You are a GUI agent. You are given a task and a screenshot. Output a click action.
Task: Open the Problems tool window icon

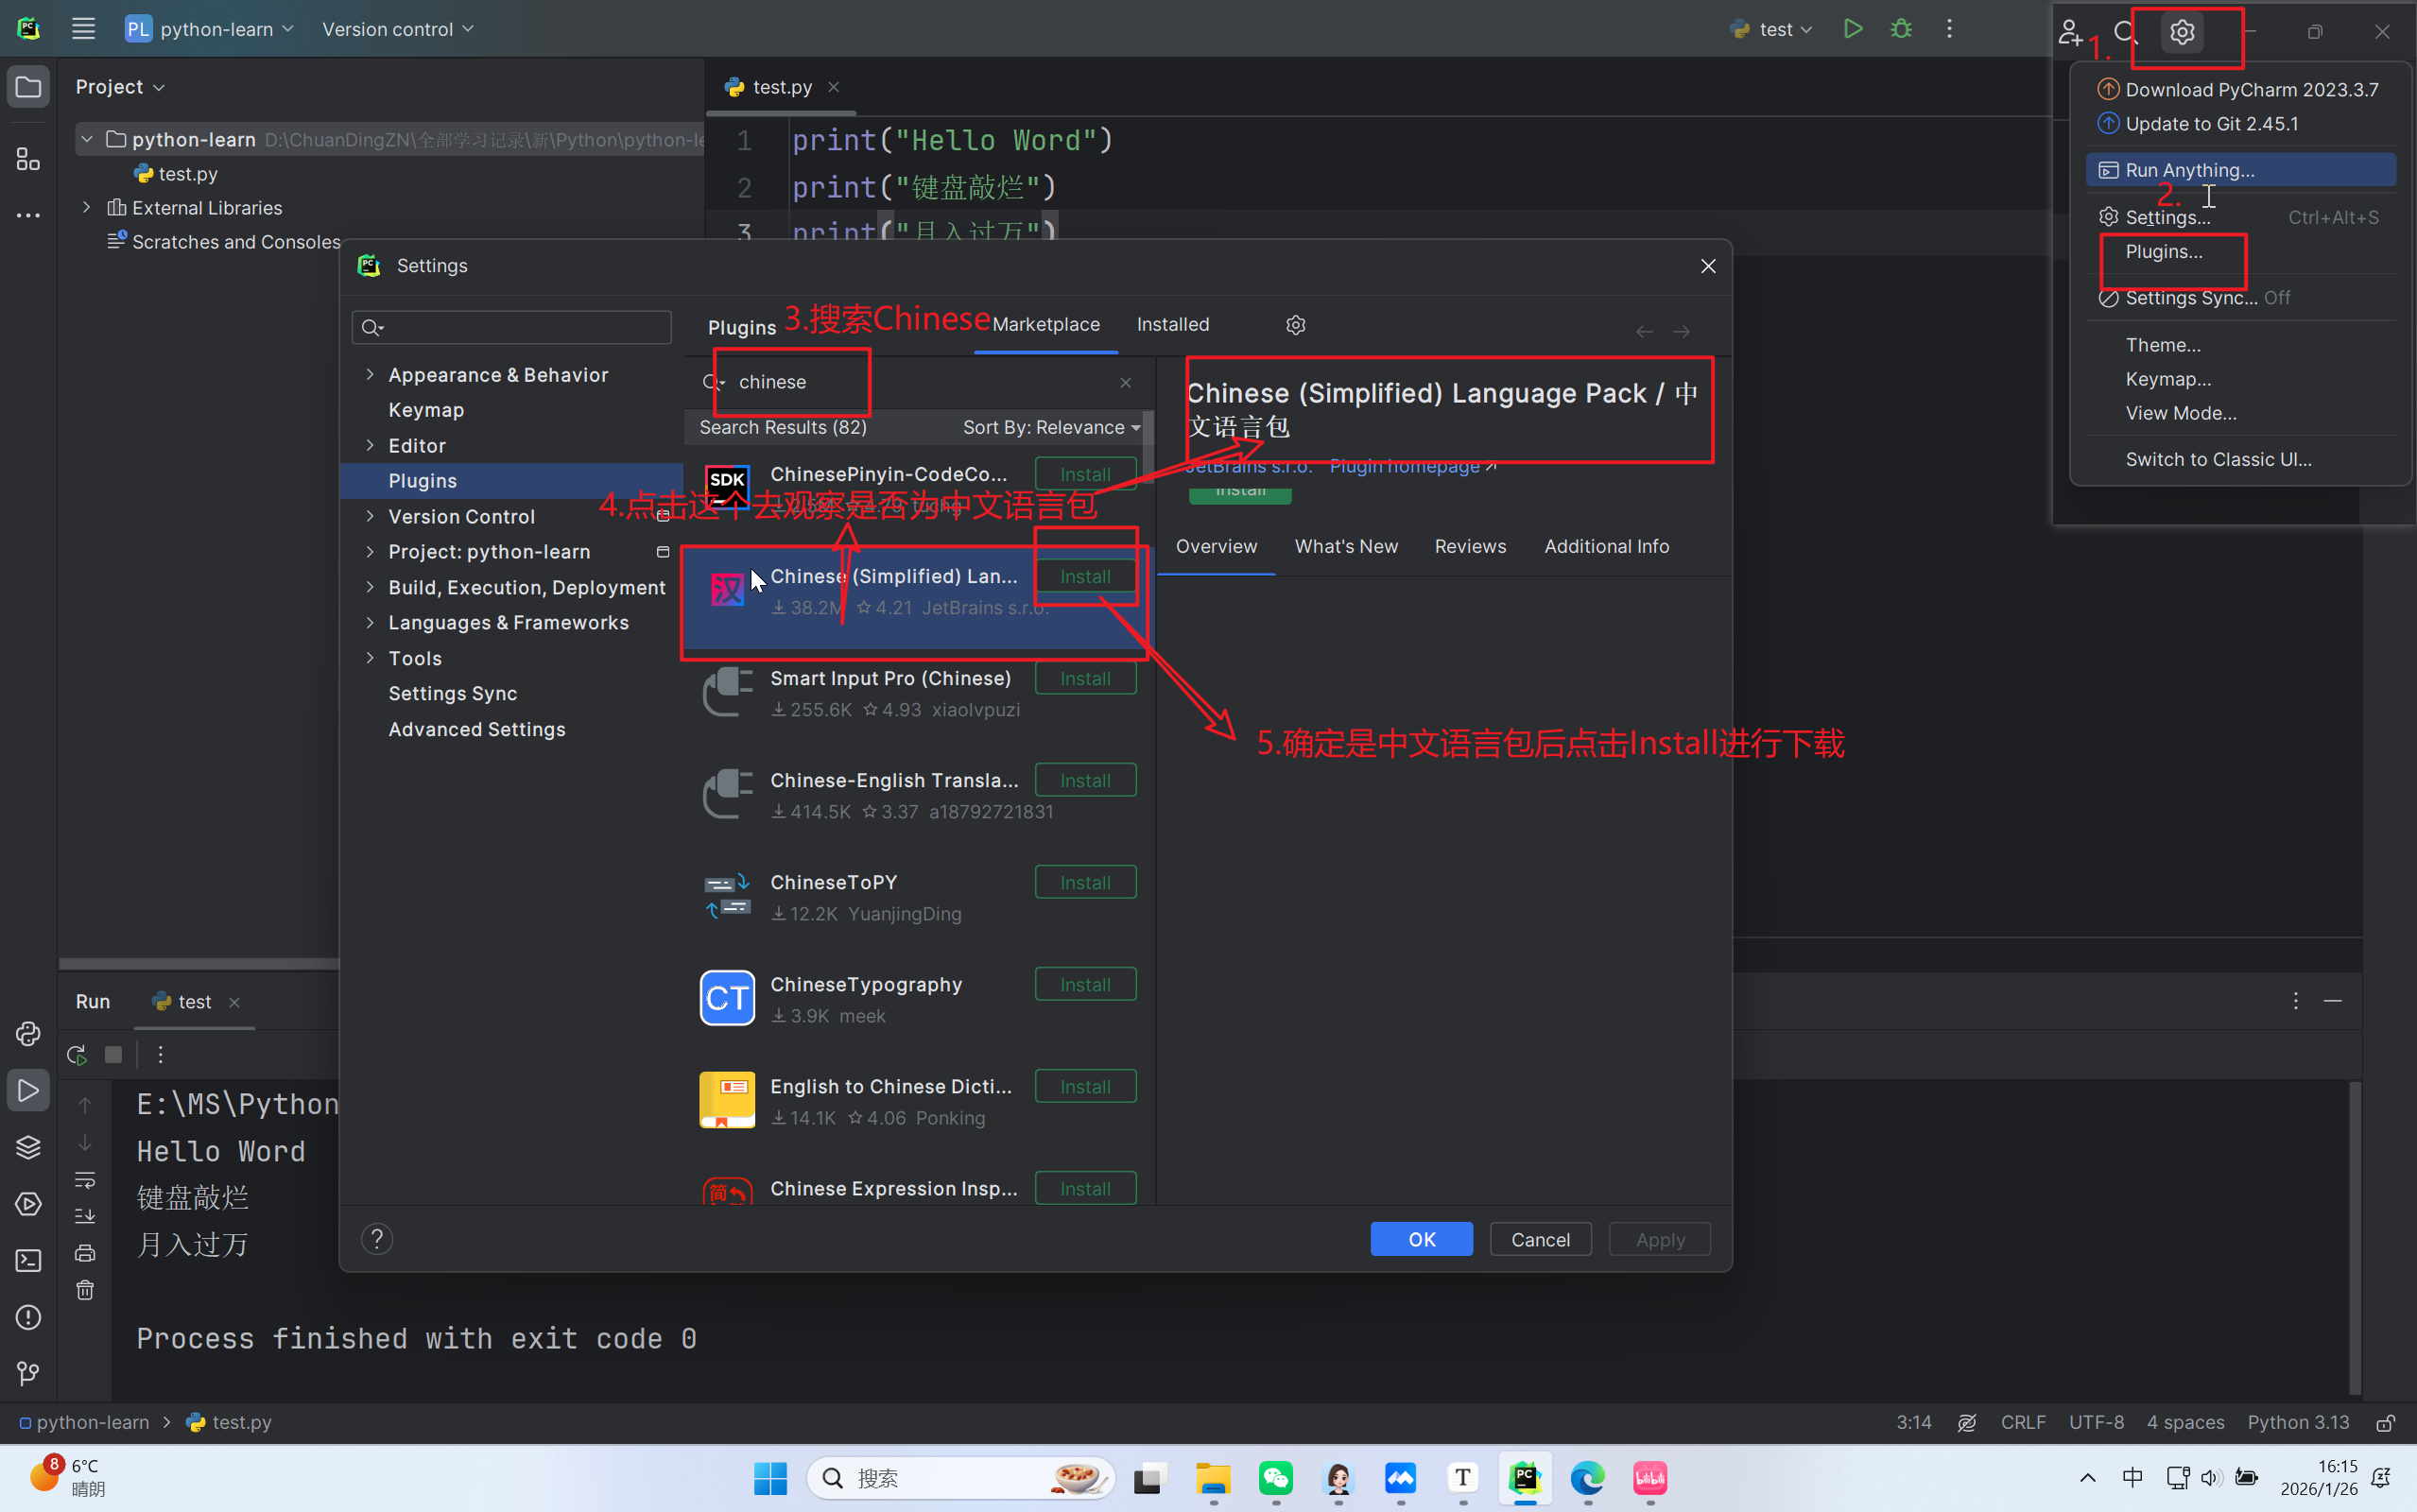click(28, 1317)
